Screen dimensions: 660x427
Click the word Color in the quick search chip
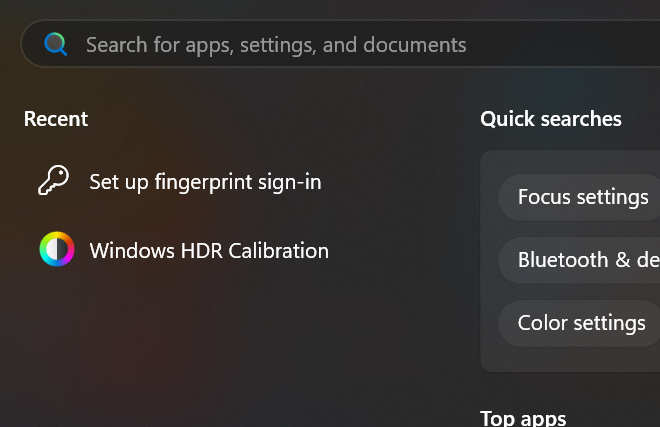point(543,323)
